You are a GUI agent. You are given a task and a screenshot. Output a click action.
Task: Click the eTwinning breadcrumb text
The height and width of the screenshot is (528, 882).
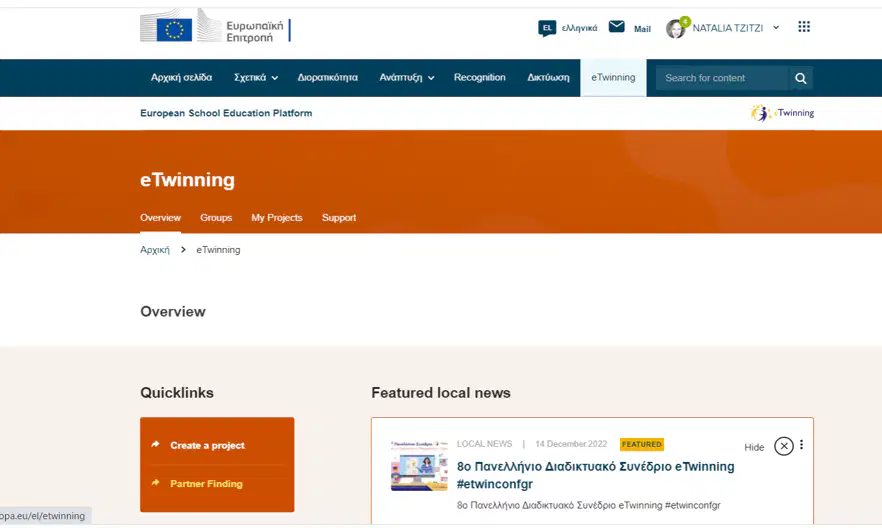coord(218,250)
